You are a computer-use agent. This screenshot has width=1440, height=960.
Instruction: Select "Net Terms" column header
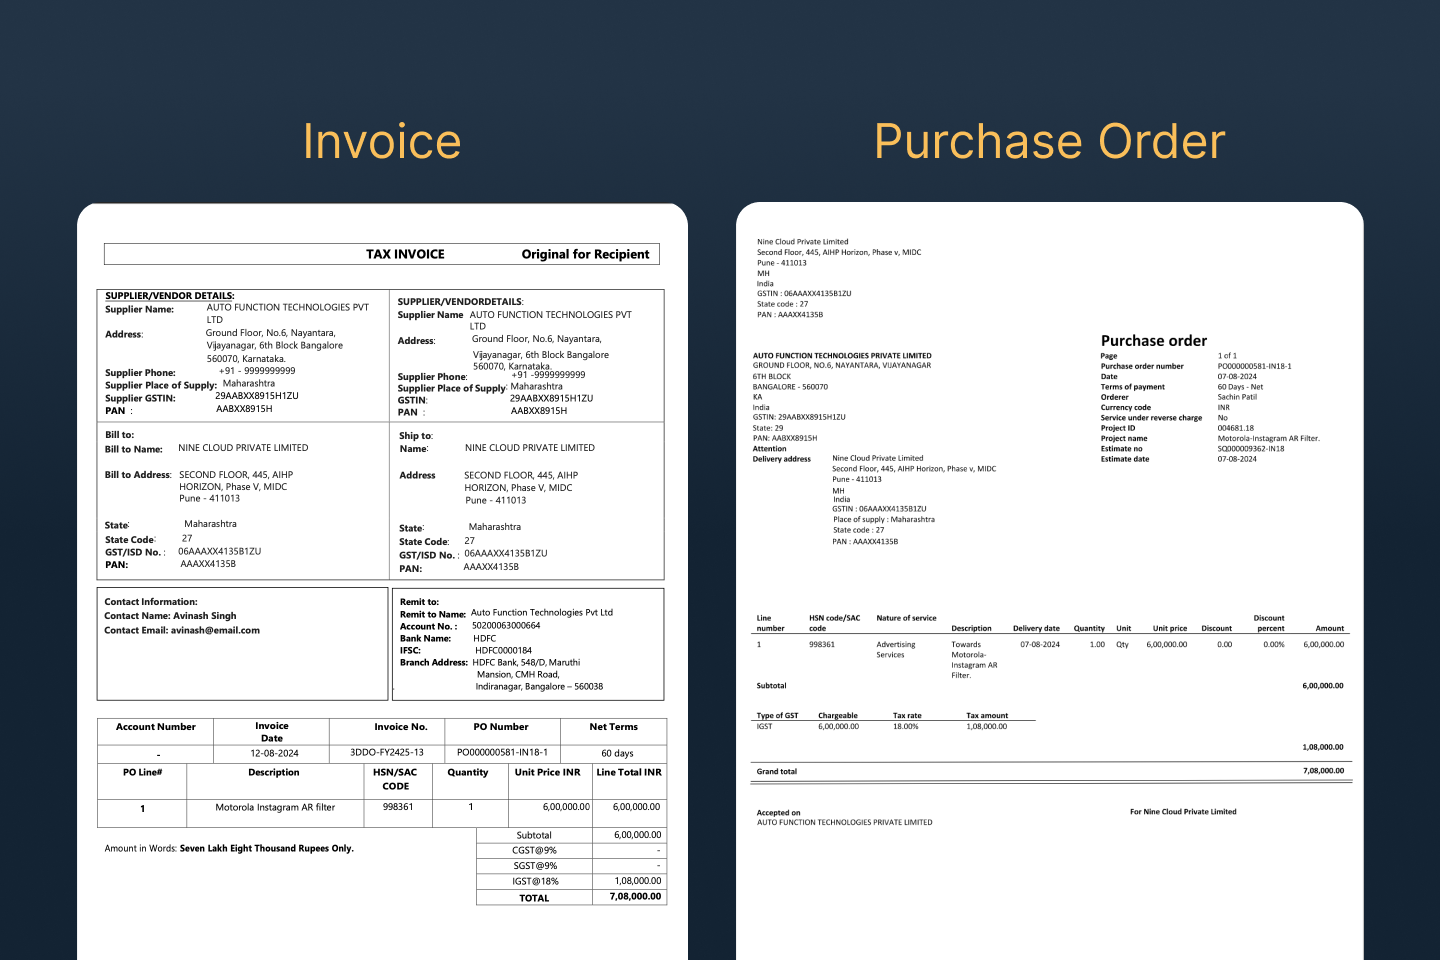coord(613,727)
